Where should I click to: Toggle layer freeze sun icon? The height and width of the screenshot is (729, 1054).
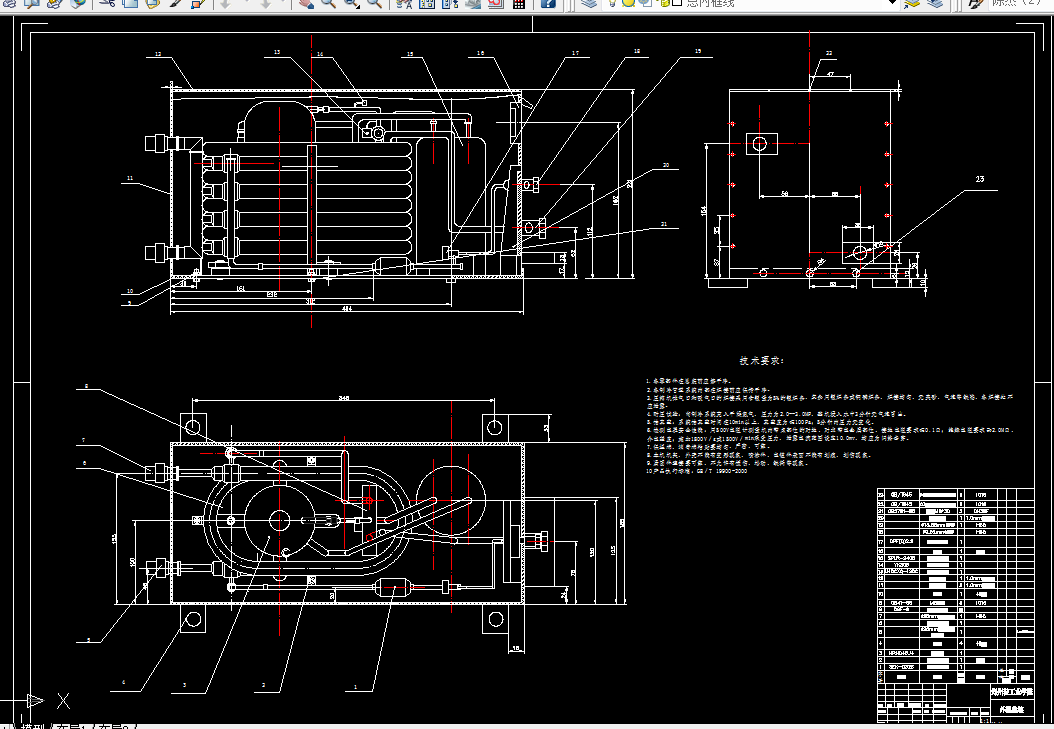(x=628, y=3)
